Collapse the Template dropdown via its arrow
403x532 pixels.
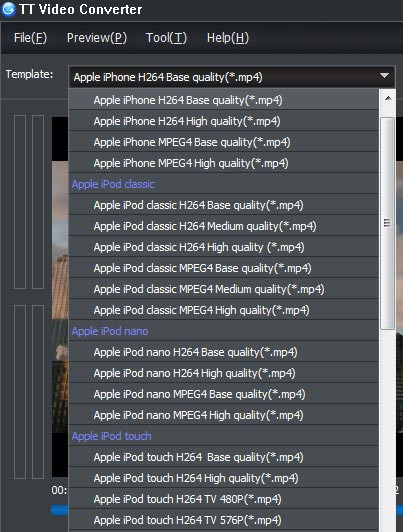click(384, 75)
